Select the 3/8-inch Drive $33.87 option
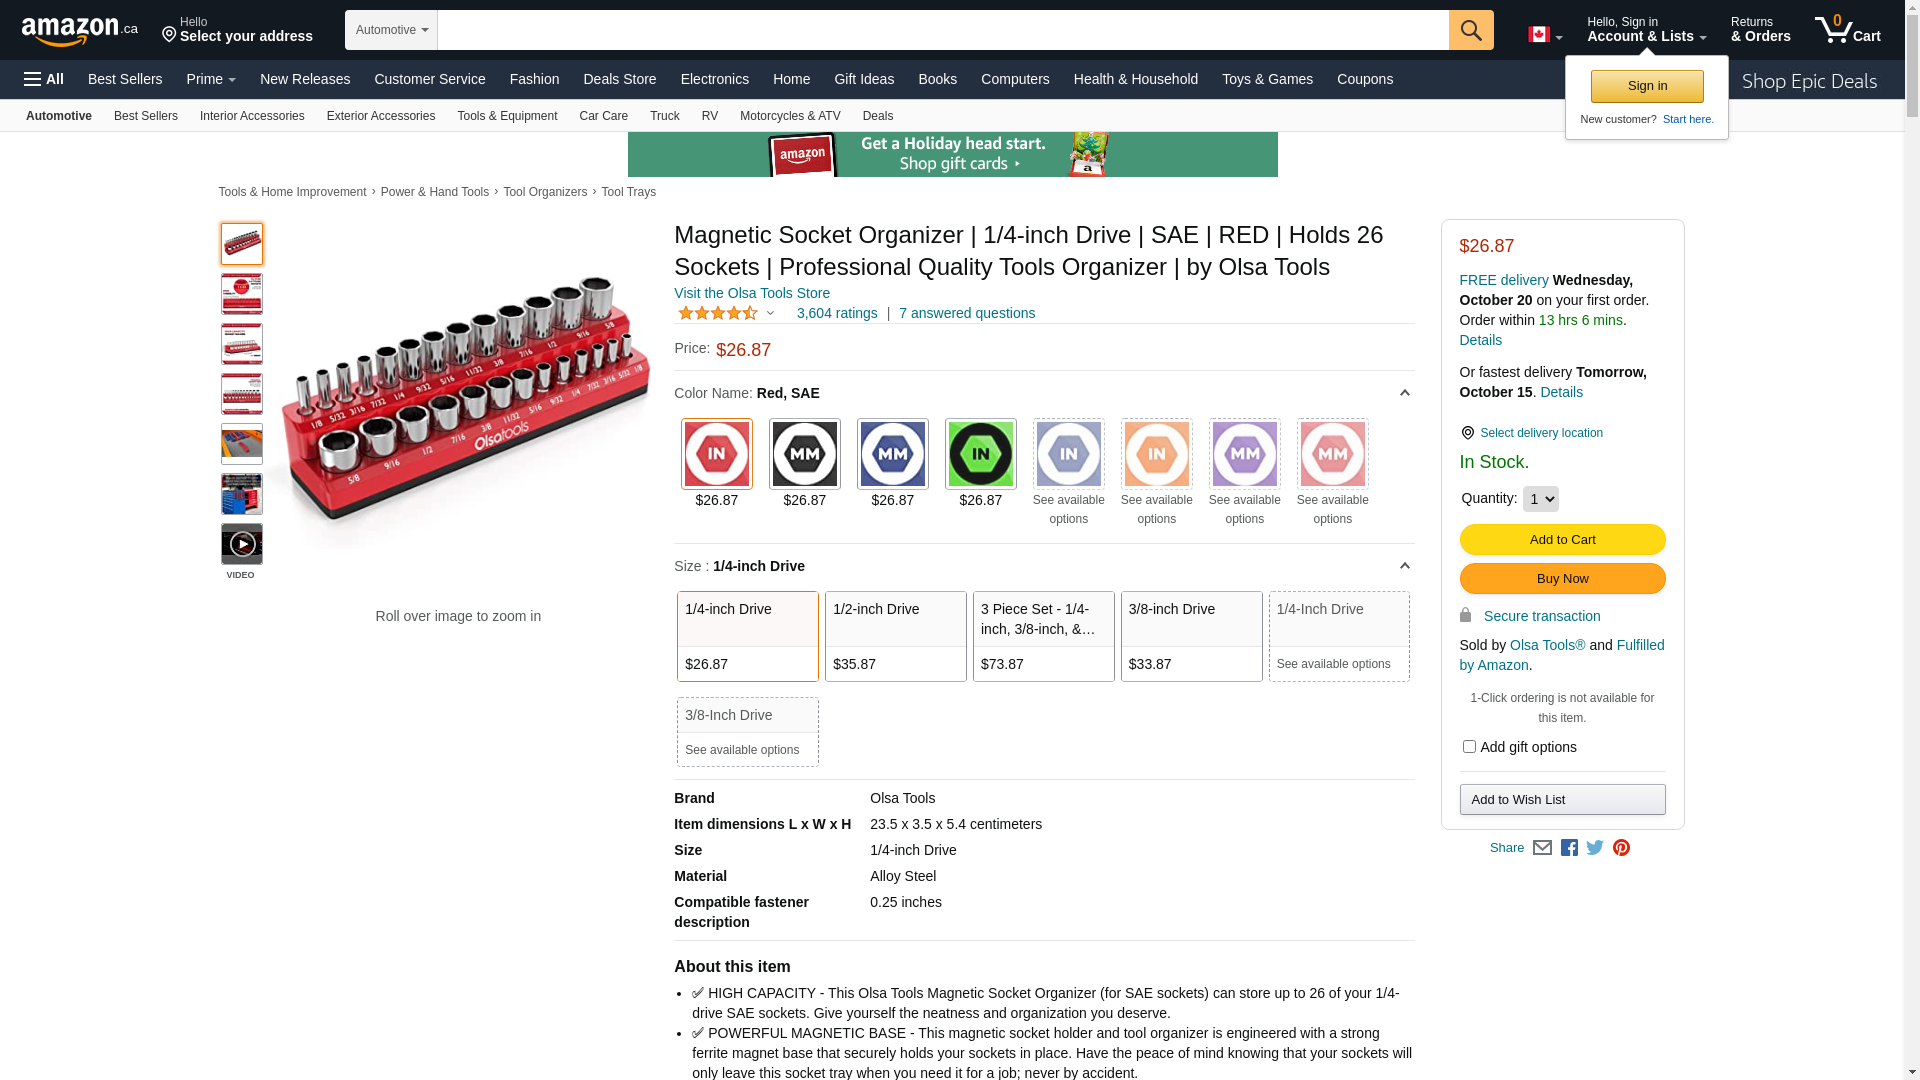This screenshot has width=1920, height=1080. point(1191,636)
